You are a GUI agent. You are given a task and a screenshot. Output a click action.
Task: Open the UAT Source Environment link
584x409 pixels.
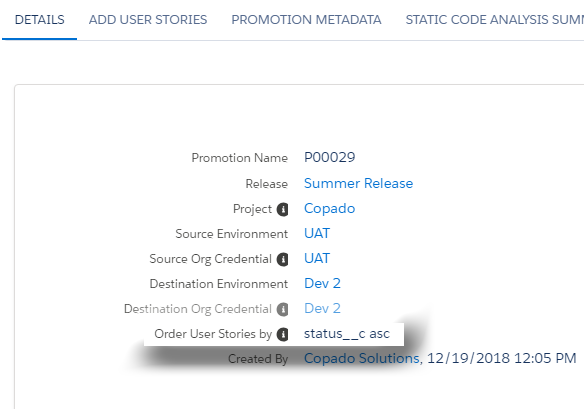pyautogui.click(x=317, y=234)
